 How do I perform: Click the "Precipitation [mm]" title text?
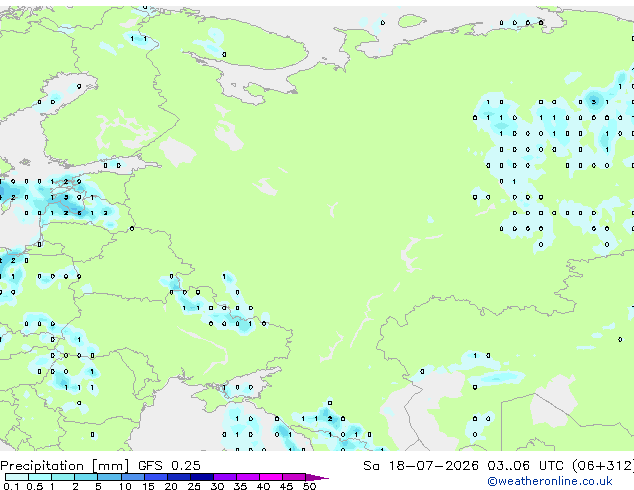65,466
